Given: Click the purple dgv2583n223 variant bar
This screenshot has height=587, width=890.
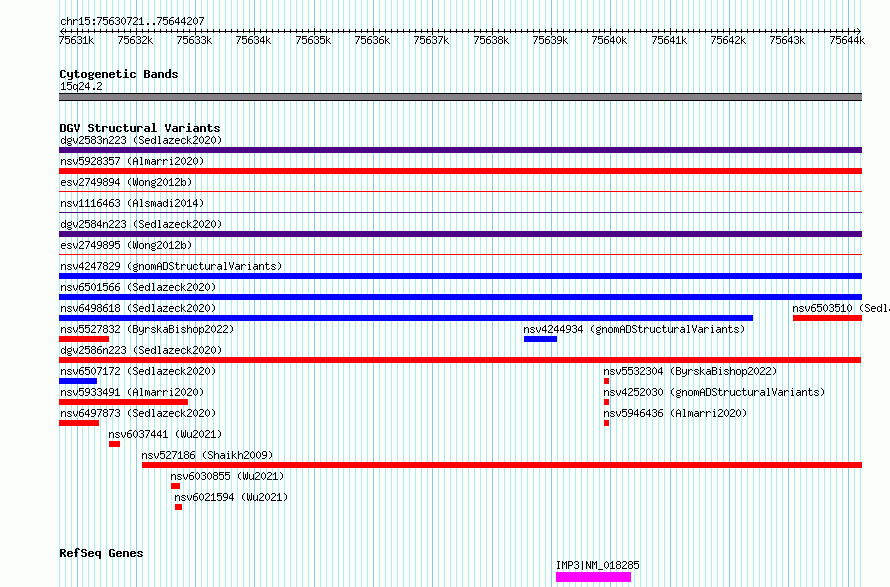Looking at the screenshot, I should (460, 150).
